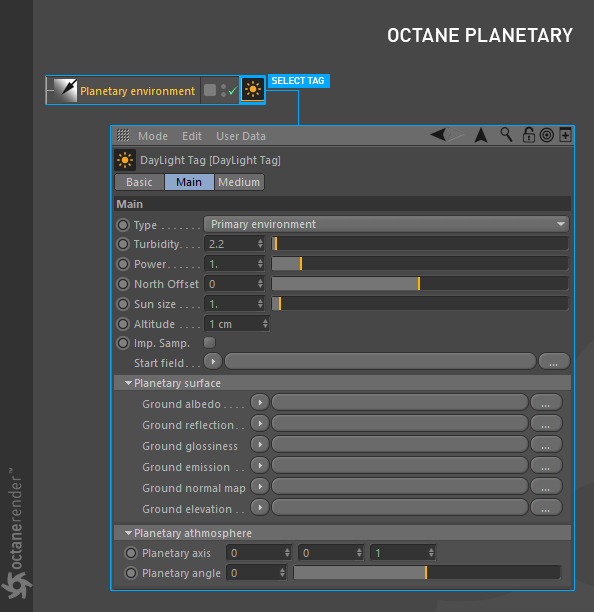Click the Turbidity slider bar
Image resolution: width=594 pixels, height=612 pixels.
coord(420,244)
